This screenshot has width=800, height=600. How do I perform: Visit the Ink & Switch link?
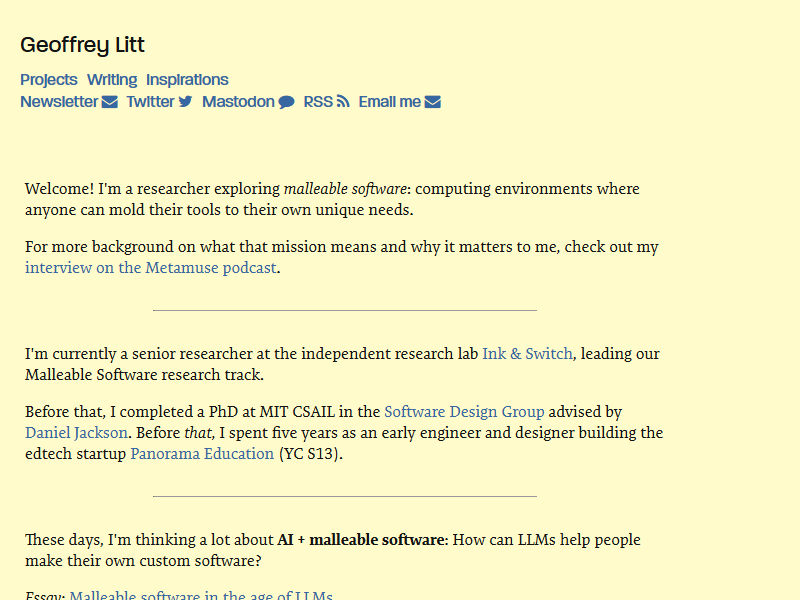[x=527, y=354]
